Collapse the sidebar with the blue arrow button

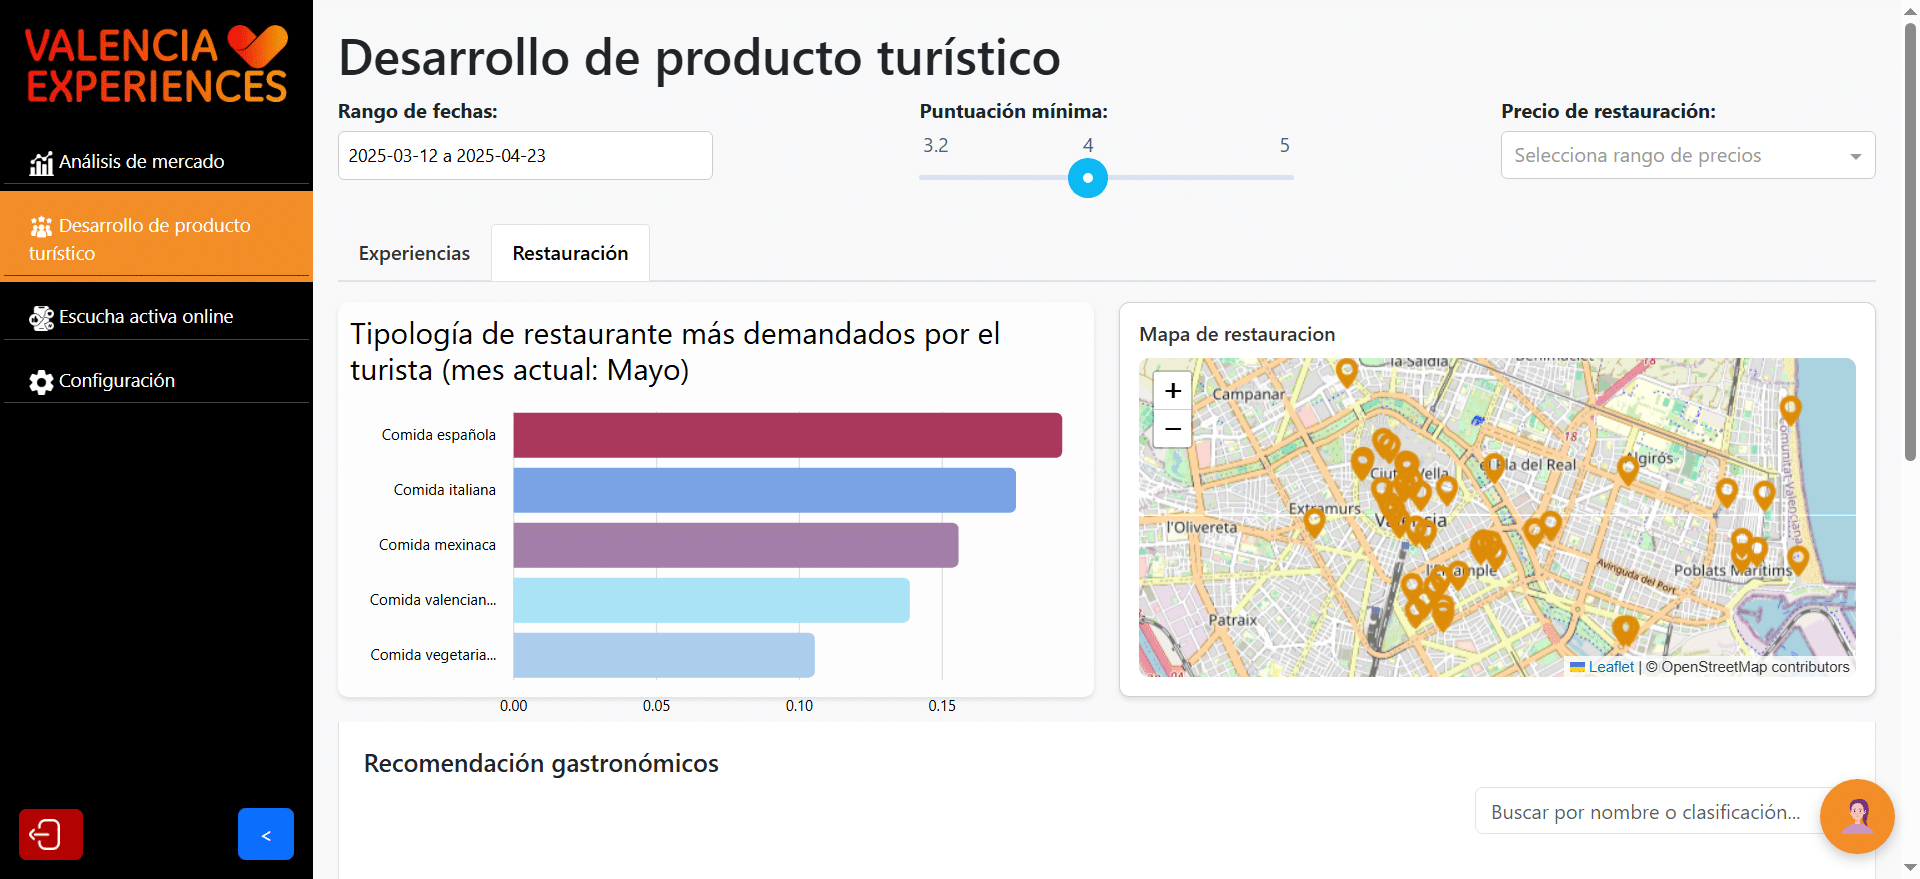coord(265,834)
